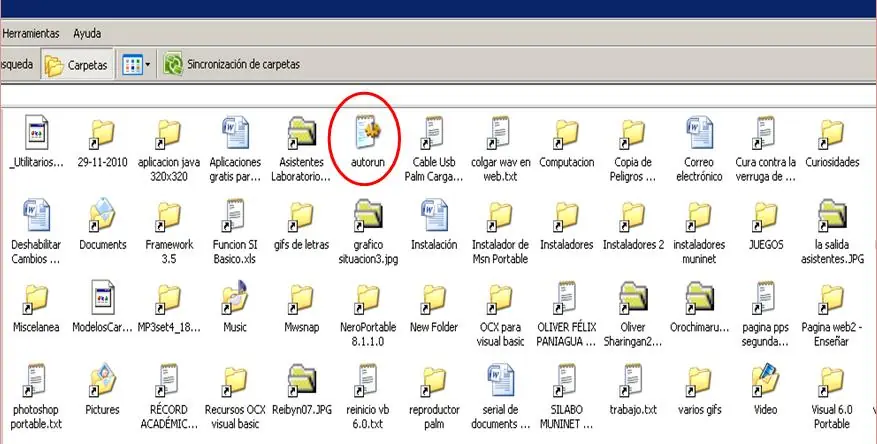Select Cura contra la verruga text file
Screen dimensions: 877x444
pos(765,133)
